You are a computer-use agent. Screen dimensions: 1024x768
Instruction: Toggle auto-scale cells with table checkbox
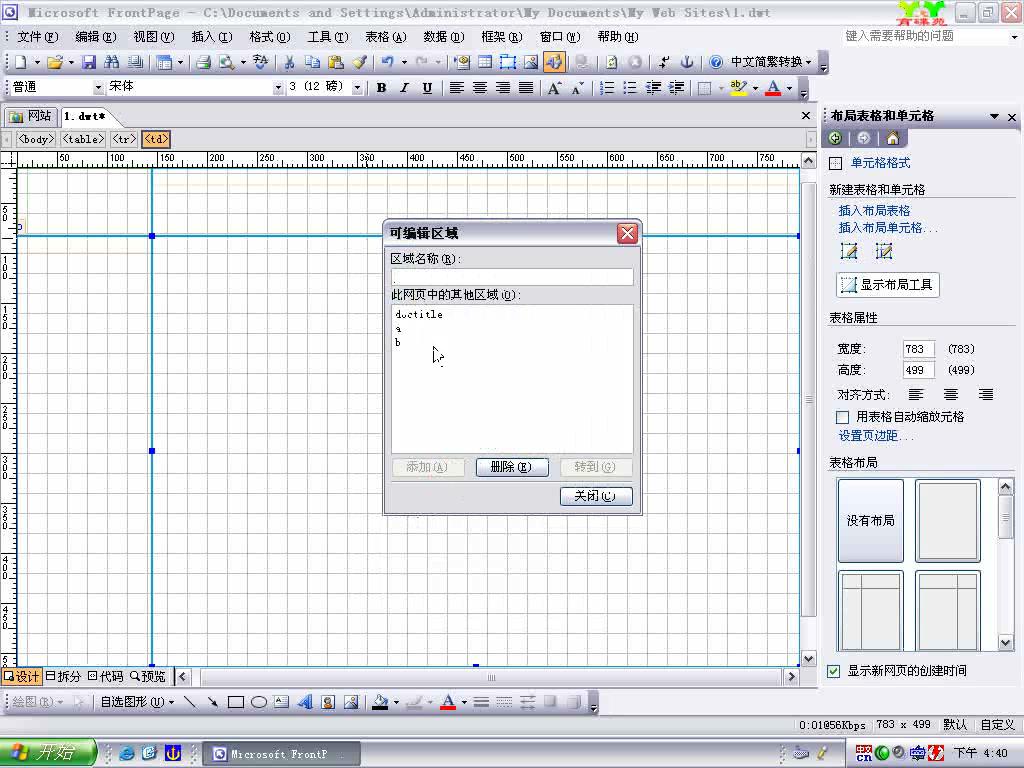[x=842, y=417]
